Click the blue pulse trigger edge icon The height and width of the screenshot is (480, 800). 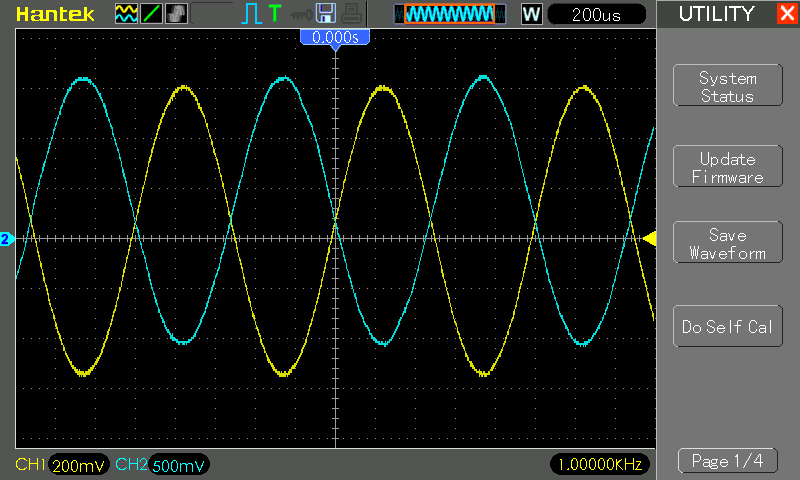(x=251, y=14)
